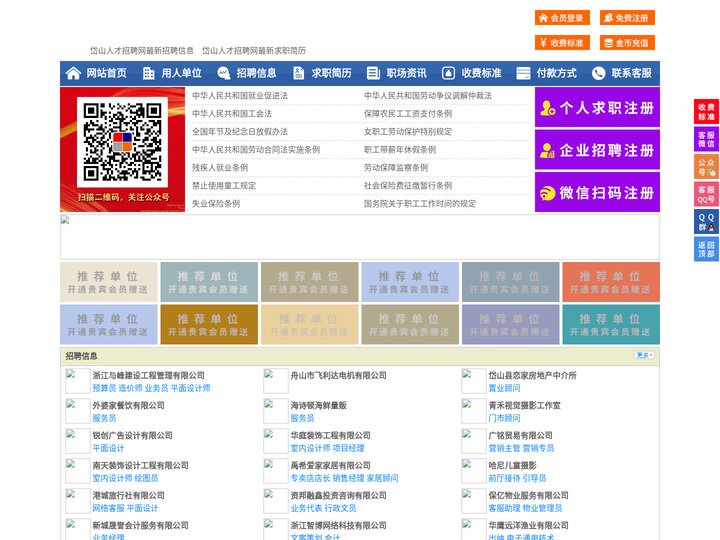Click logo thumbnail of 舟山市飞利达电机有限公司
This screenshot has height=540, width=720.
tap(276, 381)
